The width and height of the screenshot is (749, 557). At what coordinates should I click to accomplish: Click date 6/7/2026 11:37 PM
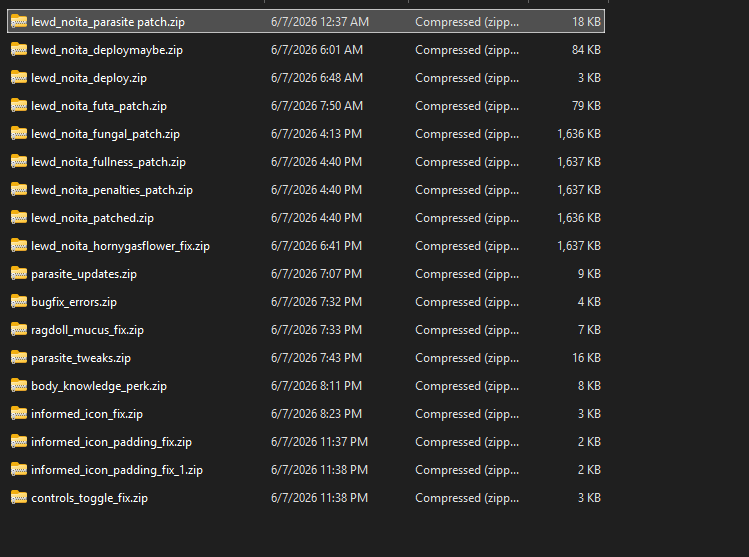coord(319,442)
